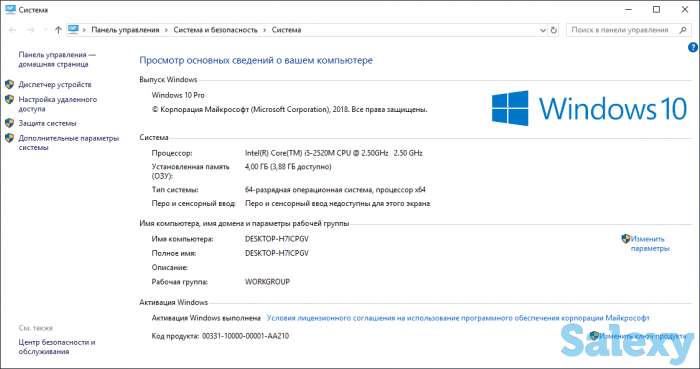Click shield icon beside 'Изменить параметры'
The image size is (700, 369).
pyautogui.click(x=625, y=239)
